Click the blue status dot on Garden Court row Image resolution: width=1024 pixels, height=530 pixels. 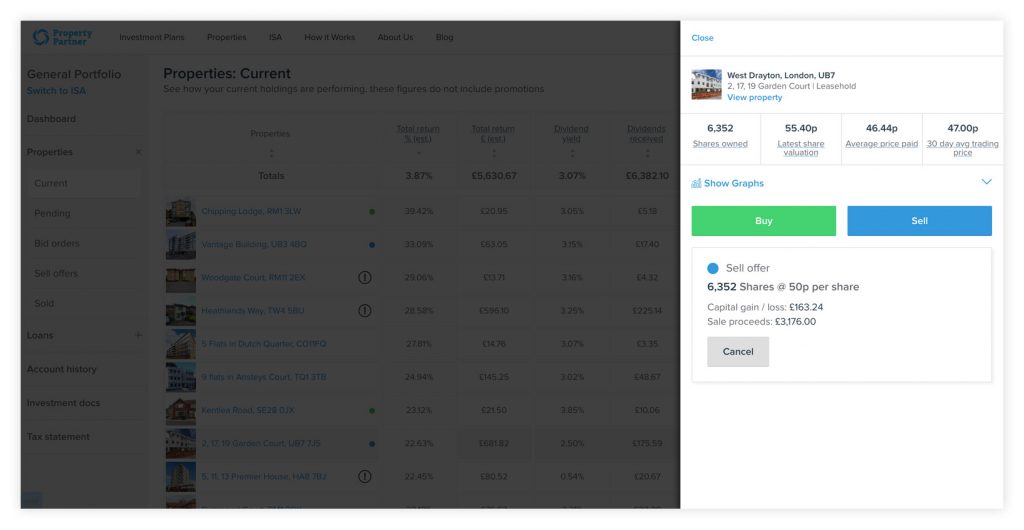tap(372, 444)
